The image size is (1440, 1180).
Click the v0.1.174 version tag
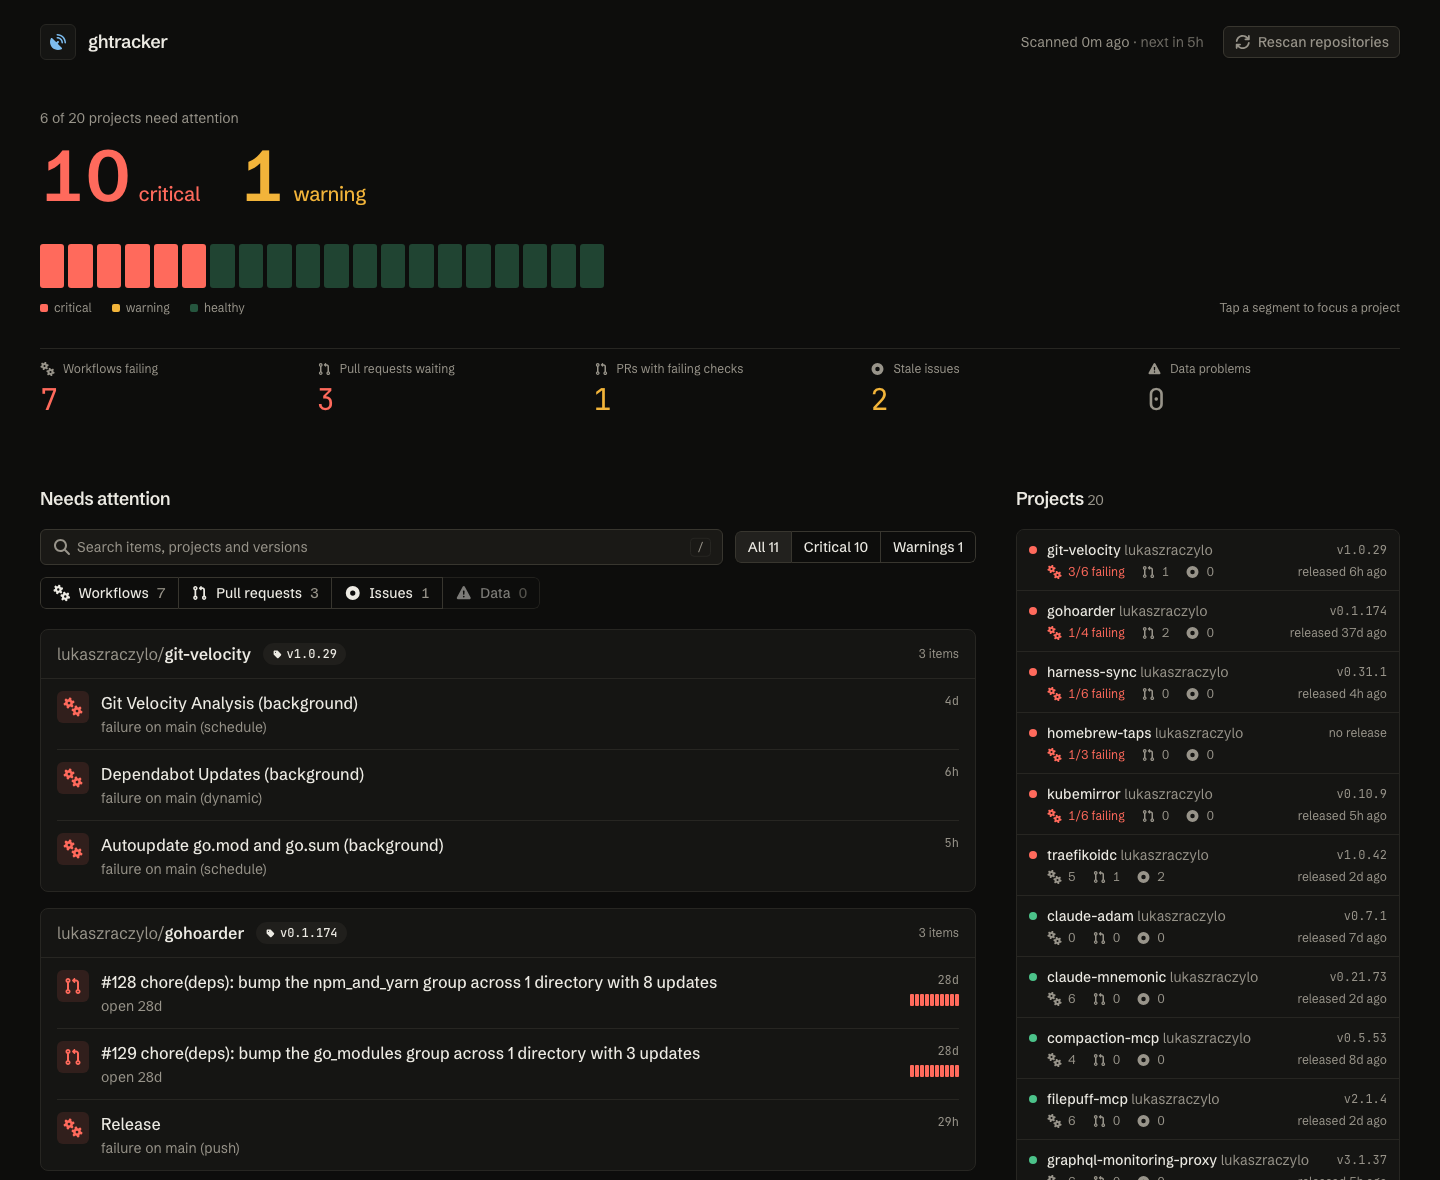point(301,933)
